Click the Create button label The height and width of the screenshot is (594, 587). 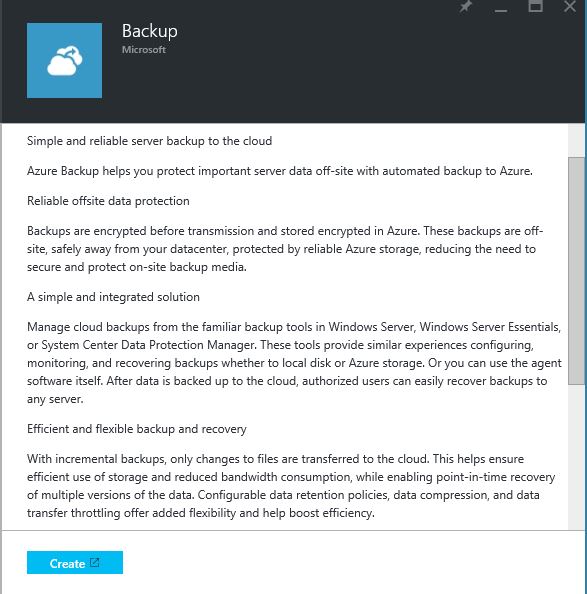click(x=67, y=564)
